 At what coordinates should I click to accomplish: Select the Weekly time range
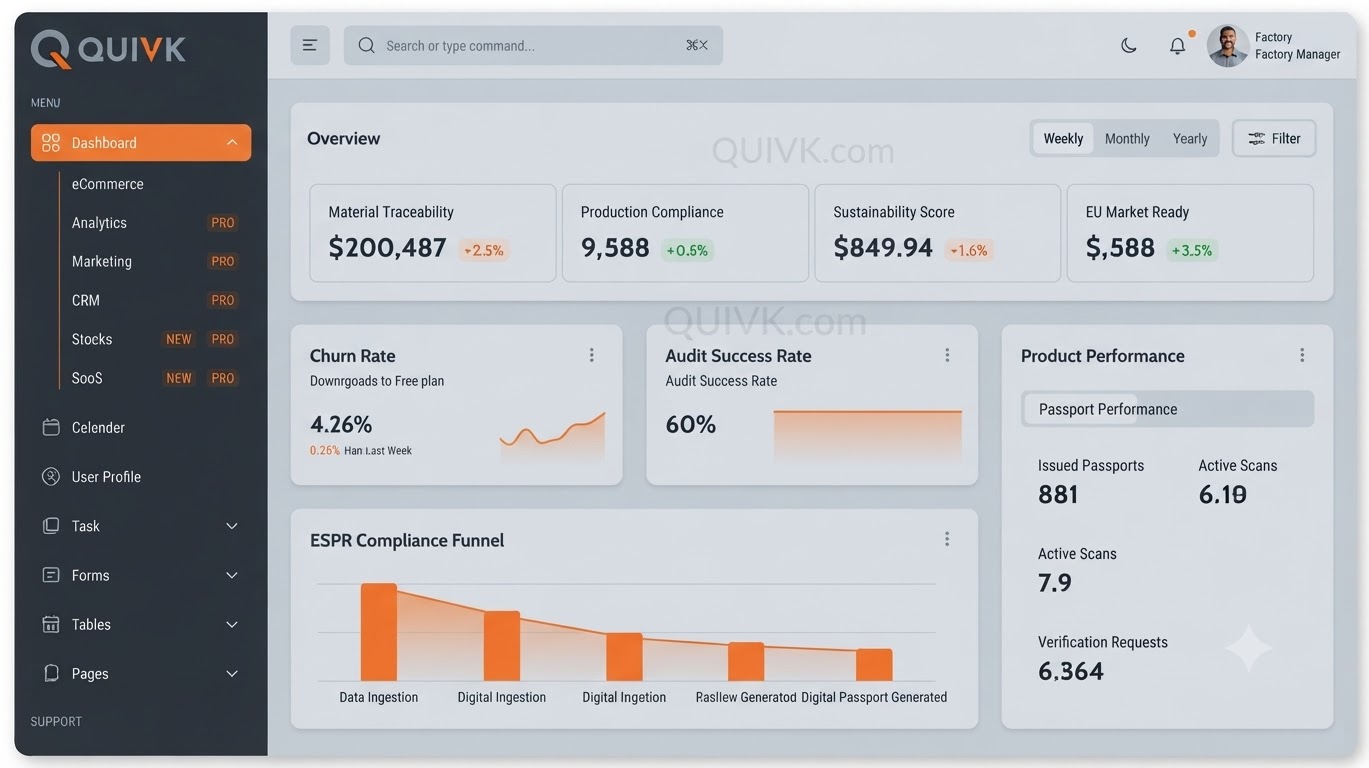1063,138
